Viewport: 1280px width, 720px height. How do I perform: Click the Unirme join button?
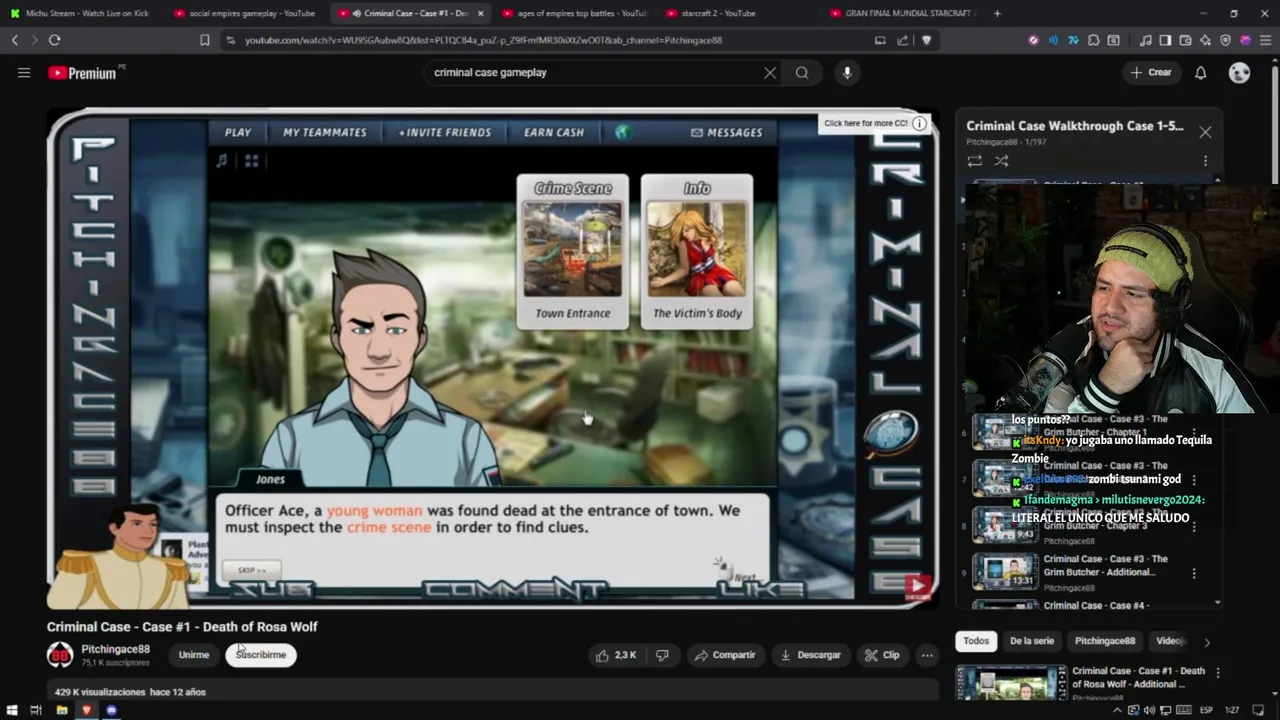tap(193, 655)
